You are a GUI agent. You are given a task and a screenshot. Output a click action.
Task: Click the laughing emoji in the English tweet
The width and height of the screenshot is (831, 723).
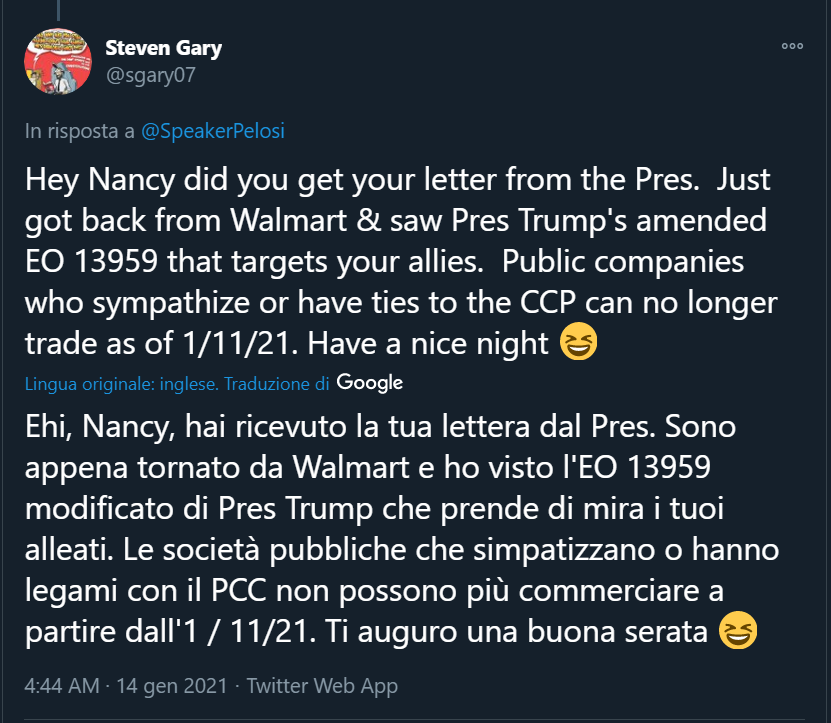pos(580,345)
